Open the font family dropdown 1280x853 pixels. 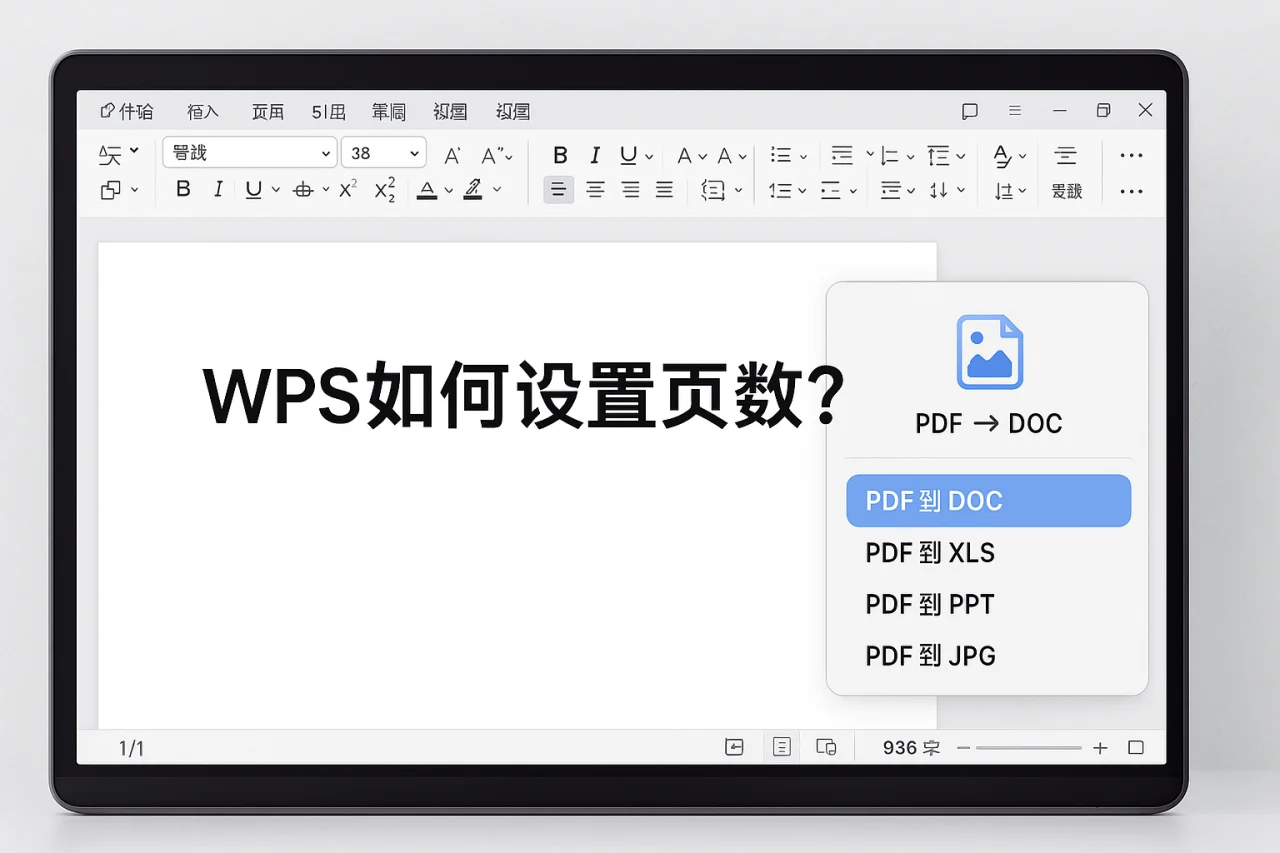248,152
